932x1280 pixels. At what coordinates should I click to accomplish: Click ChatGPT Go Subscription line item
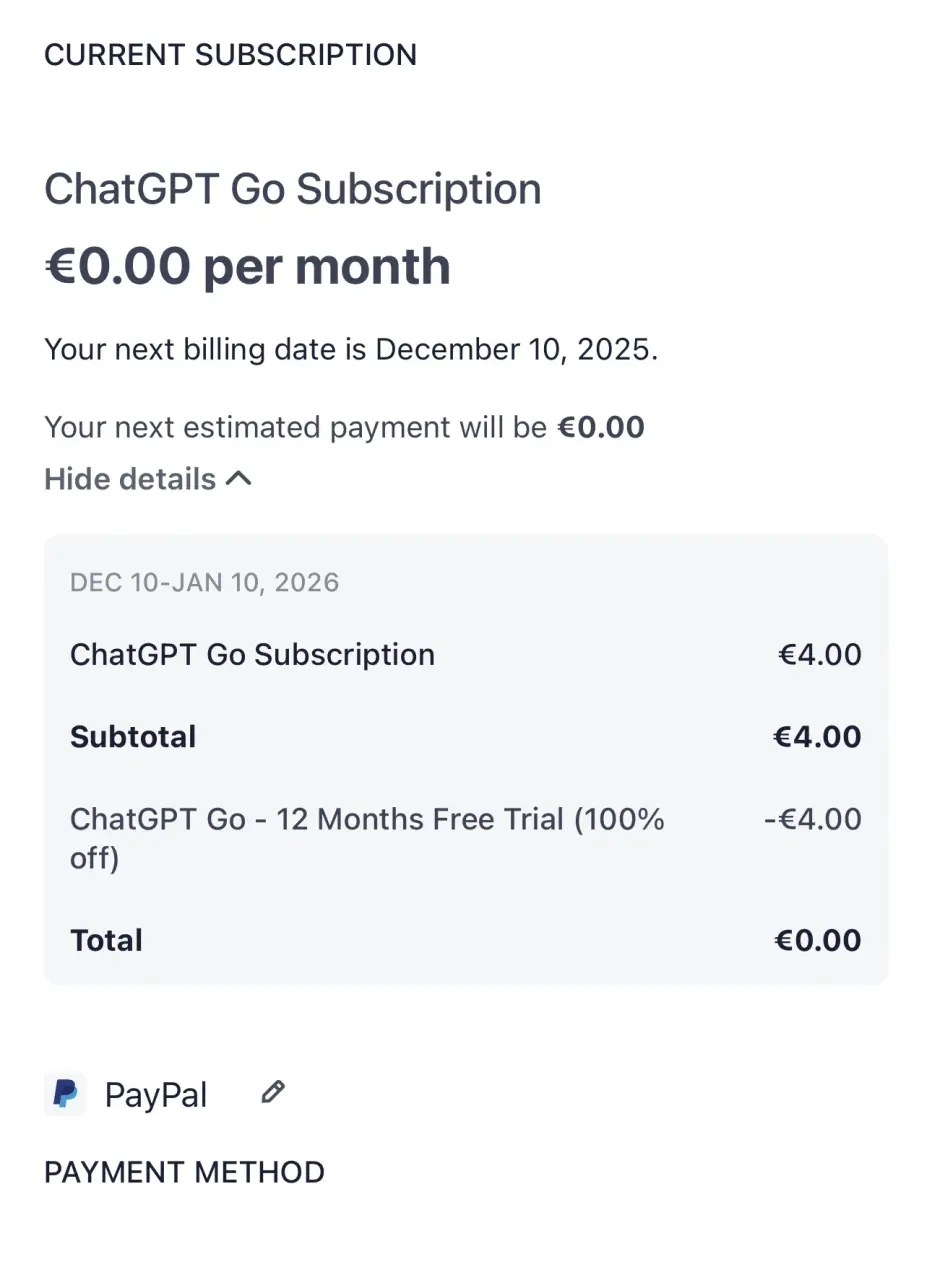[x=253, y=655]
